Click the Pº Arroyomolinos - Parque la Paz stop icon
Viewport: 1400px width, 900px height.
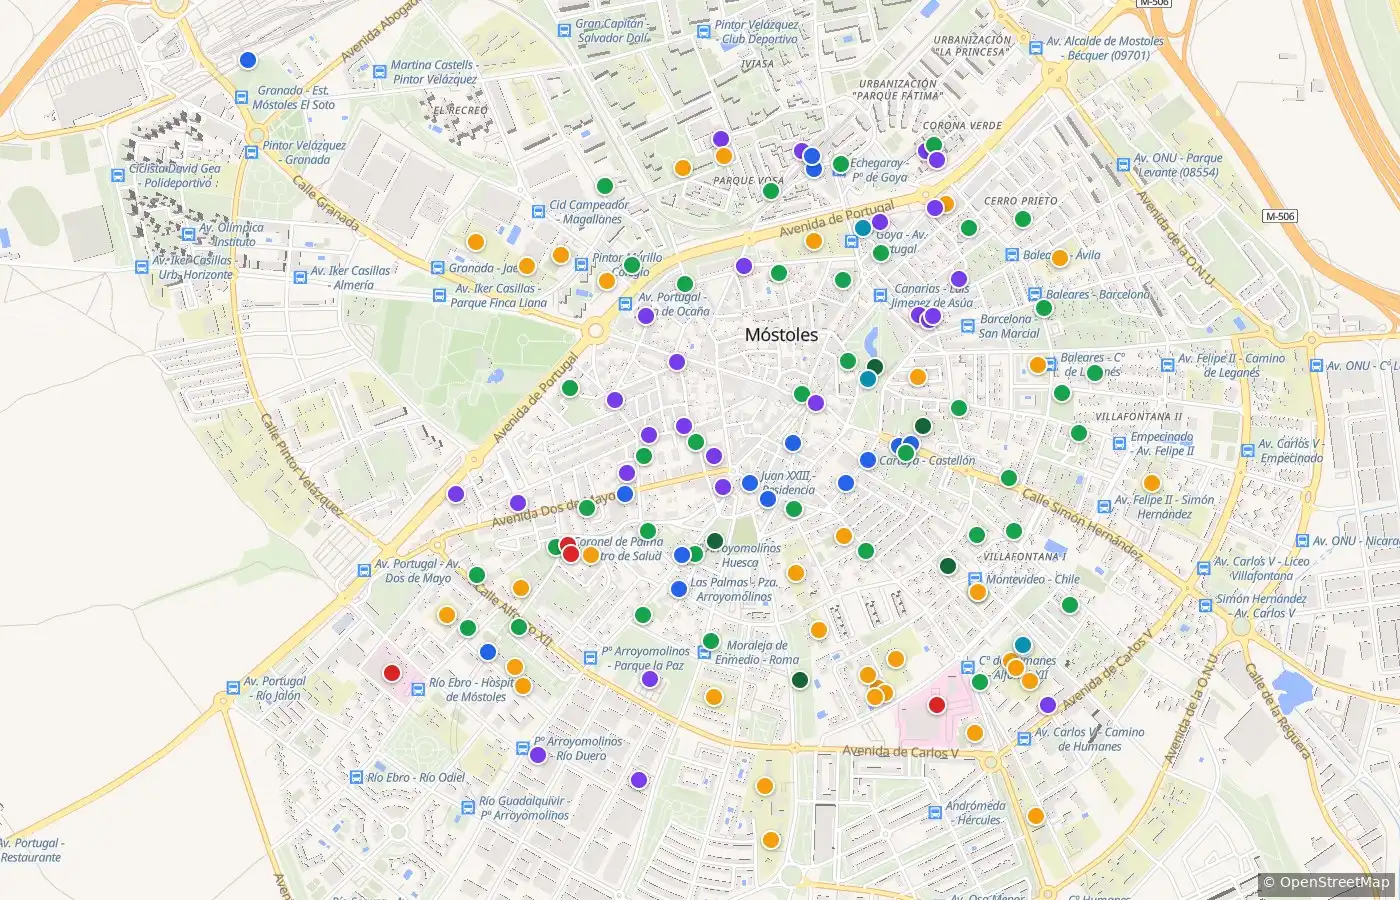591,658
